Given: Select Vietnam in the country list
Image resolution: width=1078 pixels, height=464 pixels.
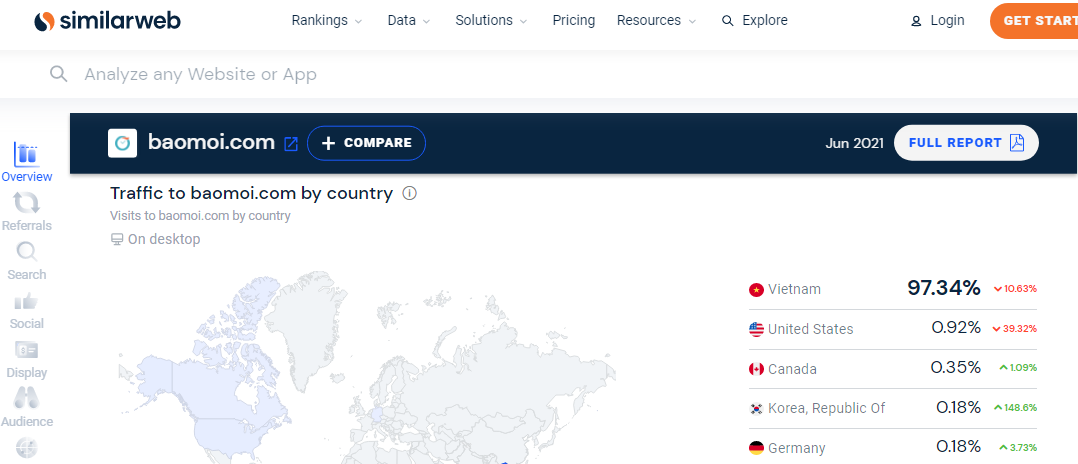Looking at the screenshot, I should click(x=794, y=289).
